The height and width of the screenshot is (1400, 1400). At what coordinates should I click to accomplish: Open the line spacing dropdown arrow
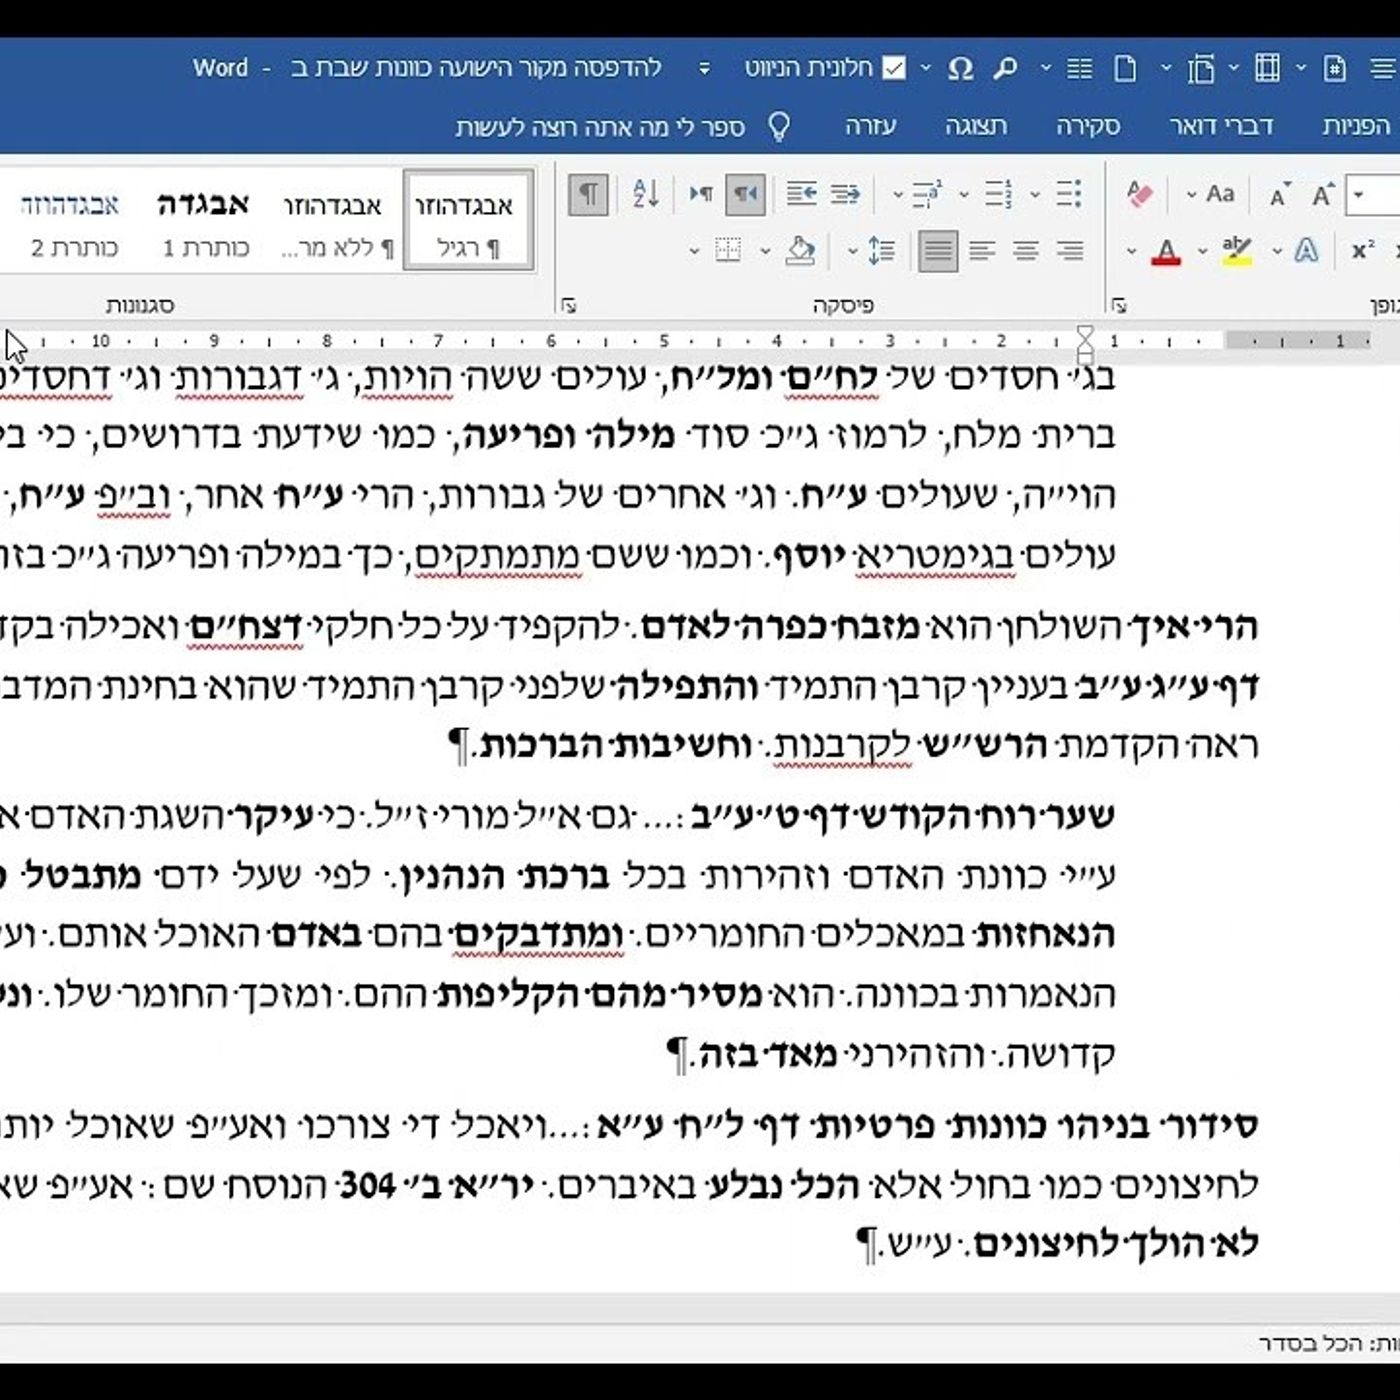(x=852, y=251)
